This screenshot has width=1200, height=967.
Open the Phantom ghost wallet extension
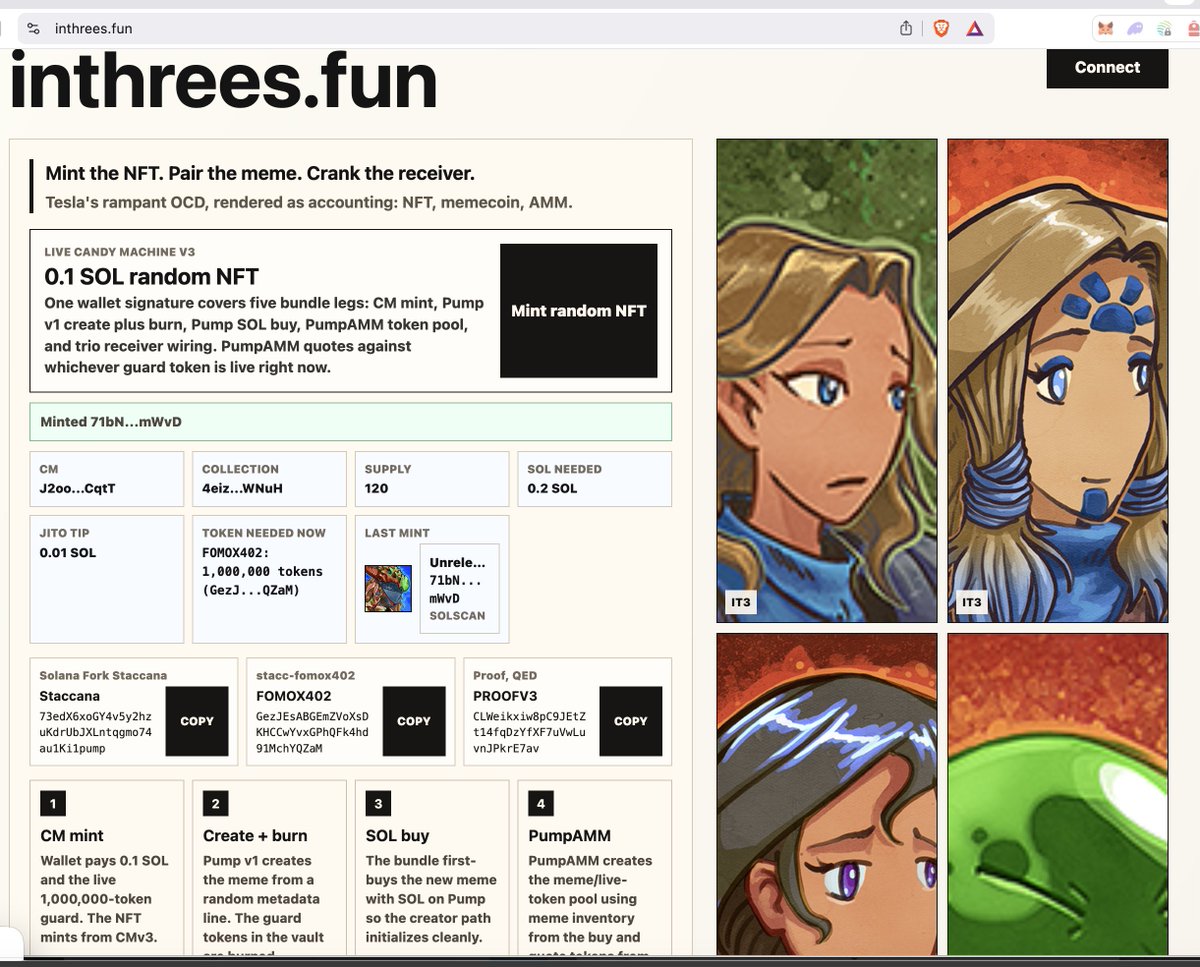tap(1135, 30)
